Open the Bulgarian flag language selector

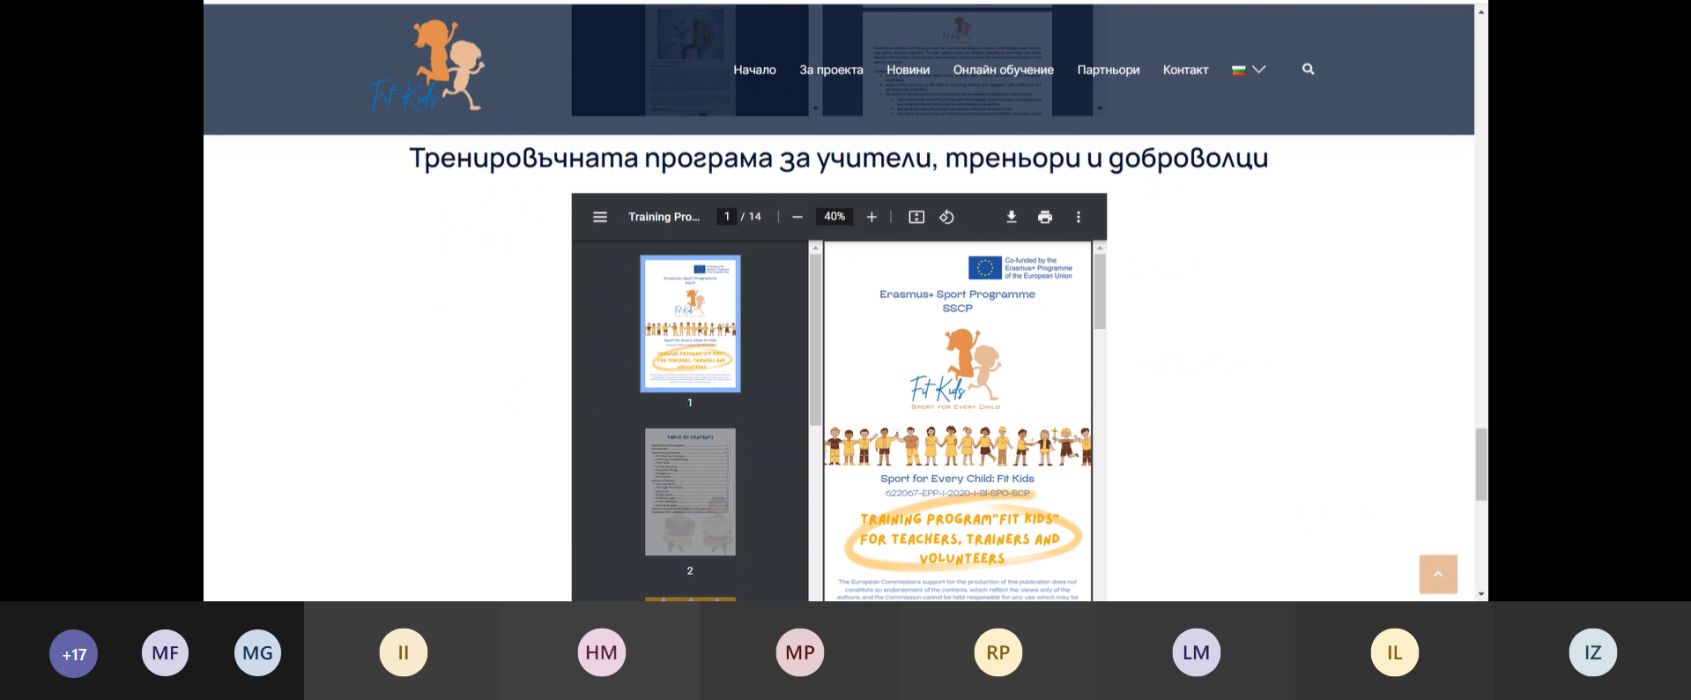click(x=1238, y=70)
